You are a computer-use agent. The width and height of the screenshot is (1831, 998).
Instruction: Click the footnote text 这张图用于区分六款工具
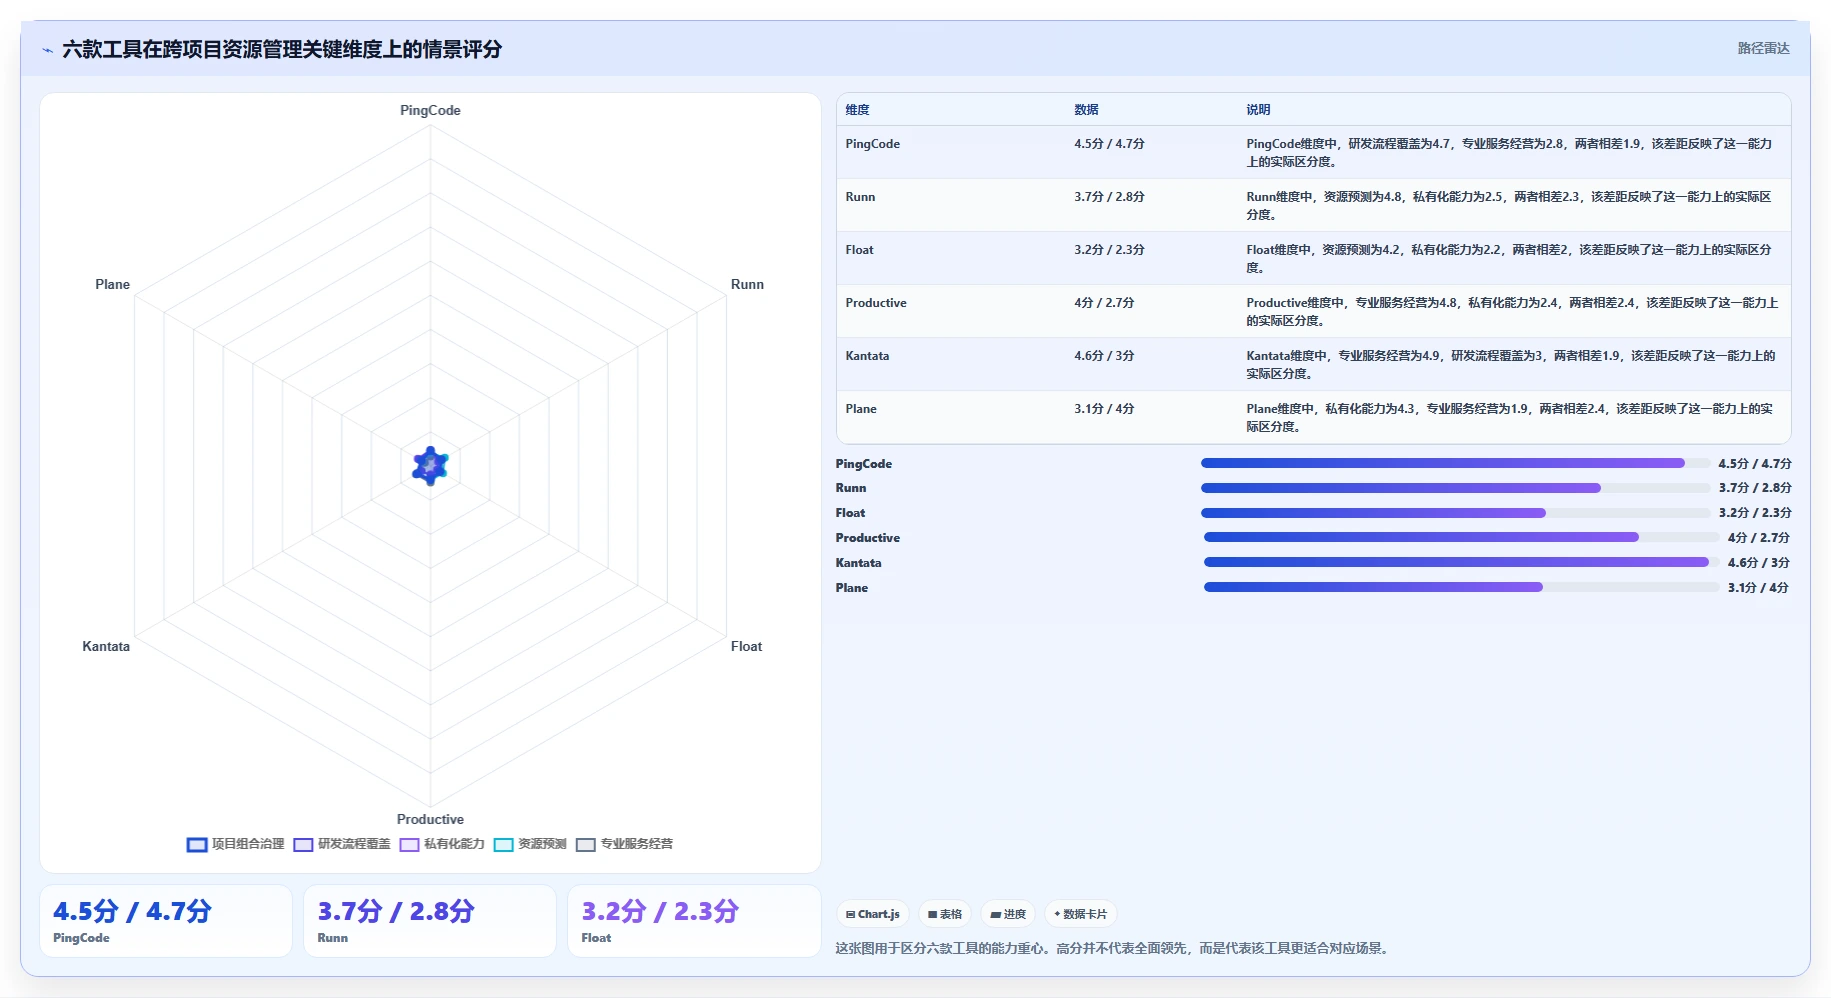coord(1111,948)
